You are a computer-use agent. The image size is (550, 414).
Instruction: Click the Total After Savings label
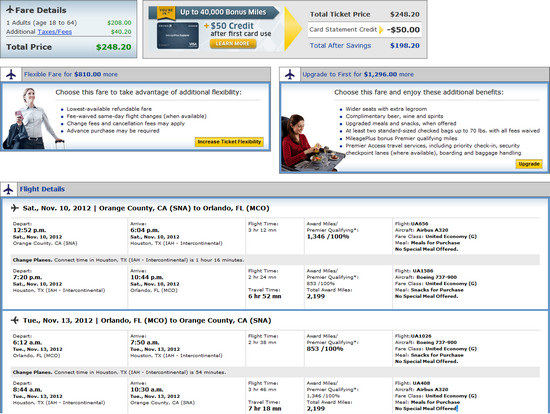340,46
